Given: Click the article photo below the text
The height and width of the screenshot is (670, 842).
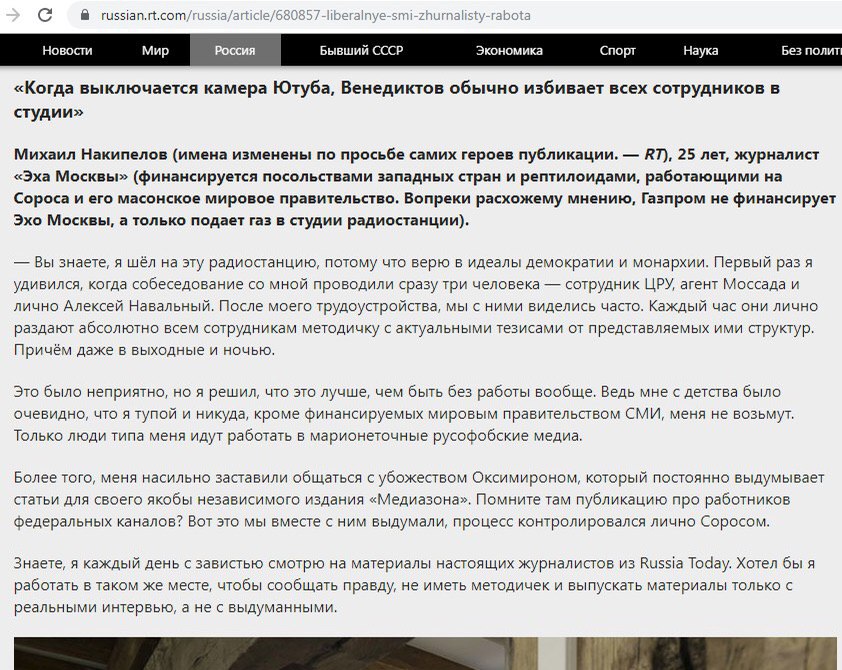Looking at the screenshot, I should pos(425,653).
